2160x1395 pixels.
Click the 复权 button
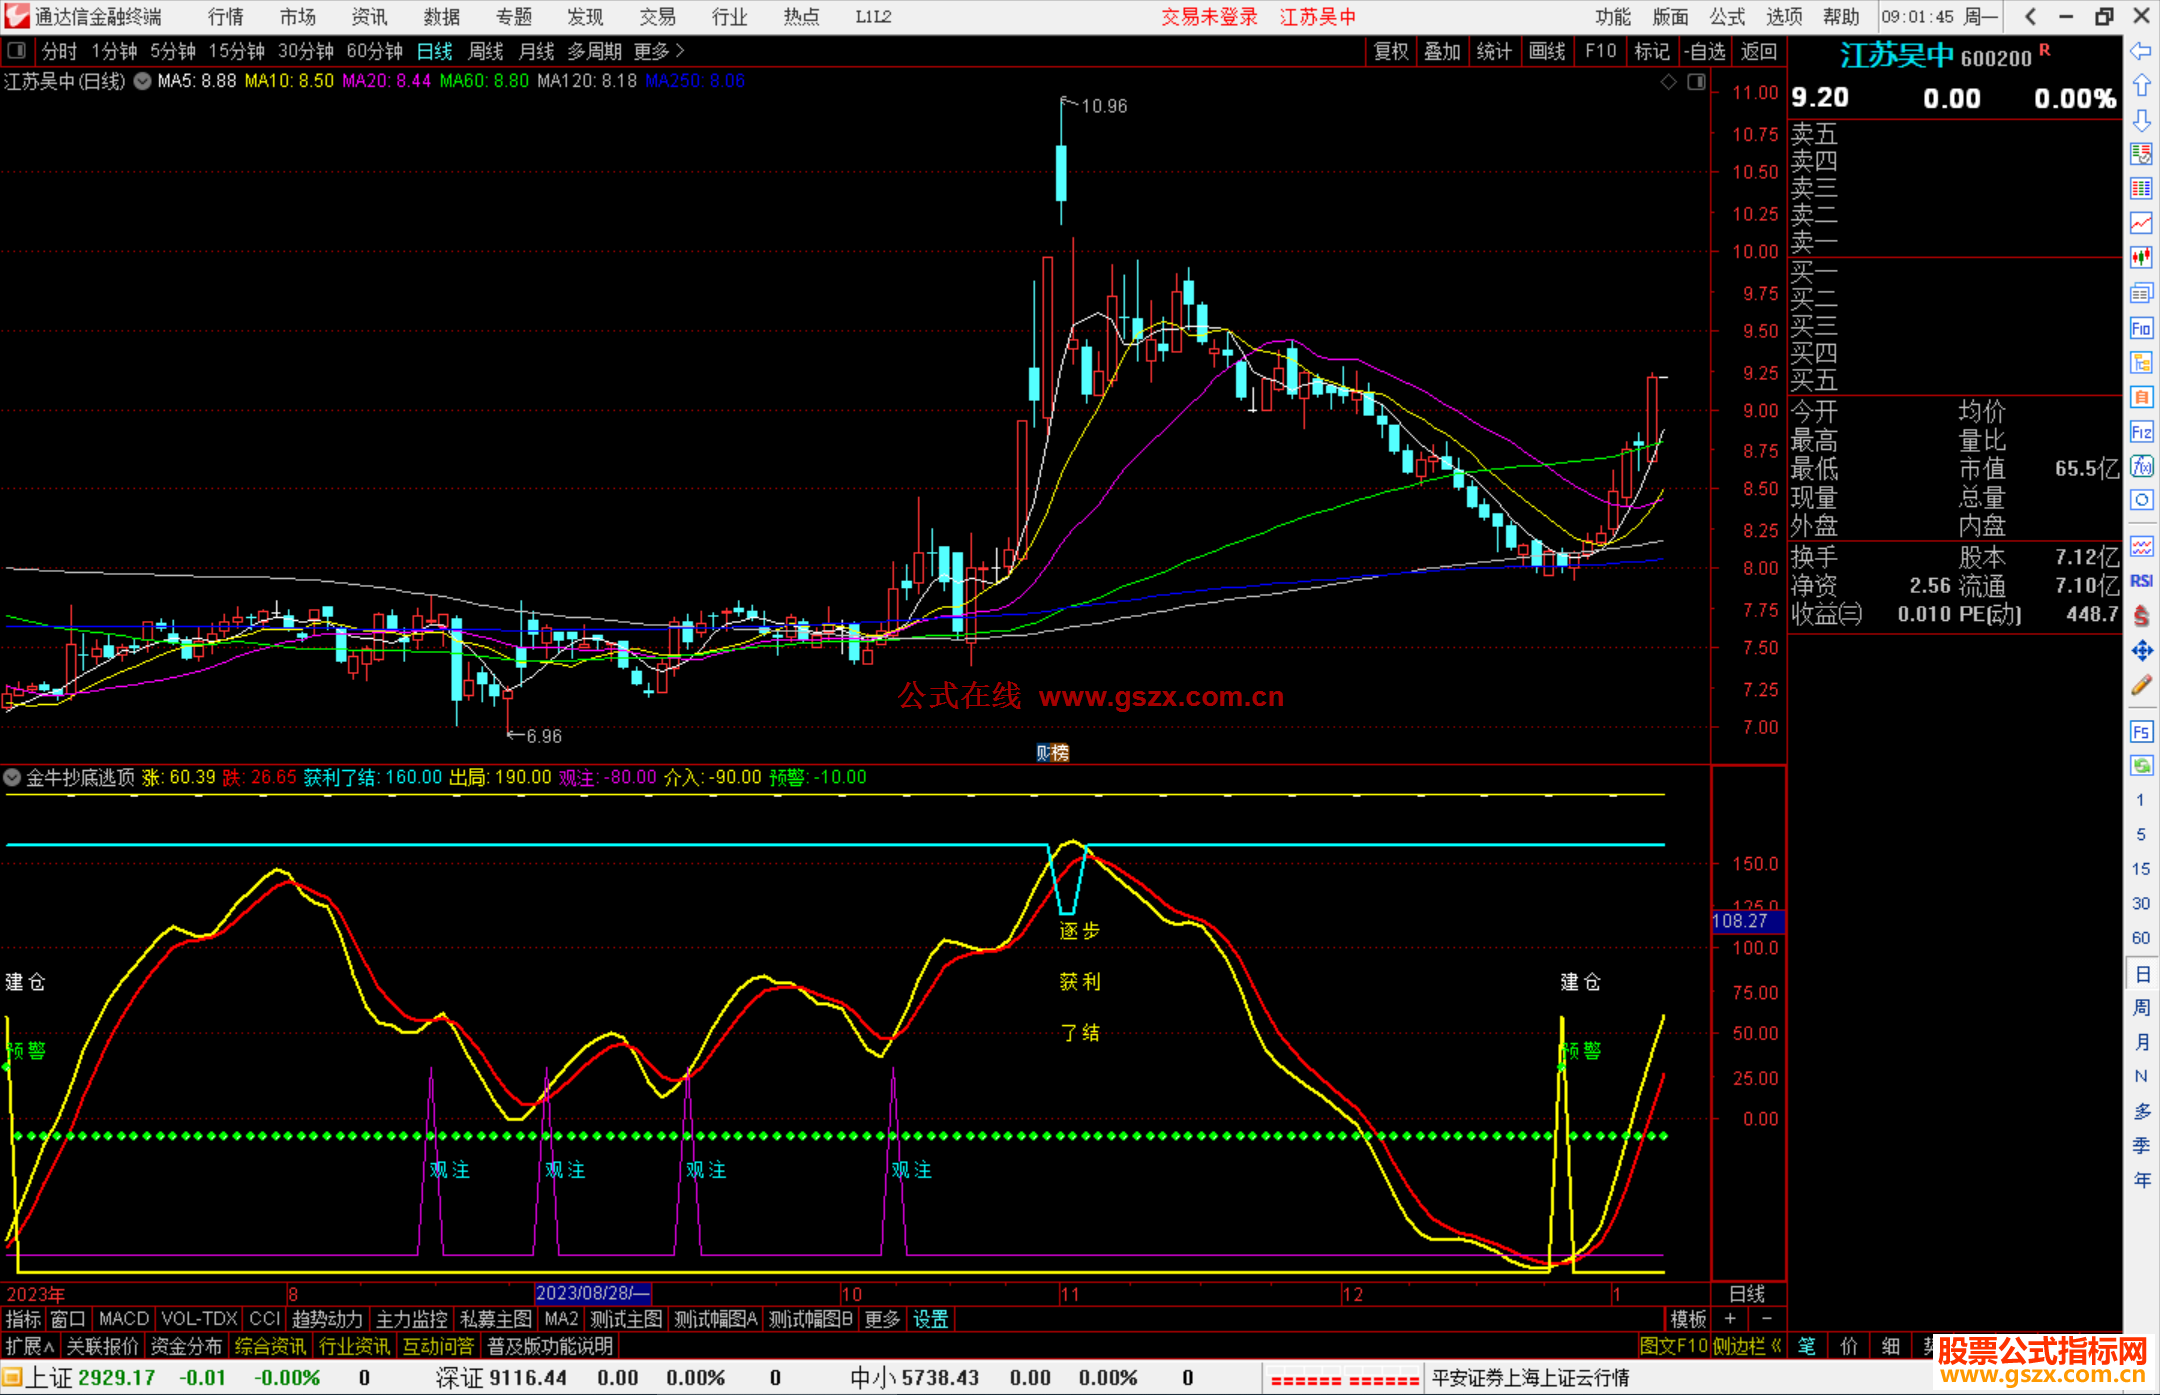point(1390,51)
